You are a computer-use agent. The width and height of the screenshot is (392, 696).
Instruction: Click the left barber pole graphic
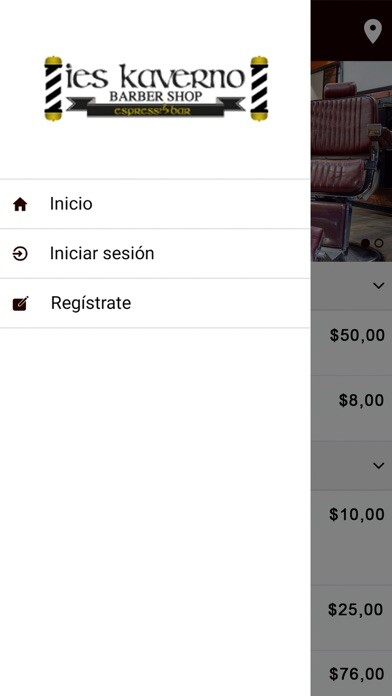point(53,88)
